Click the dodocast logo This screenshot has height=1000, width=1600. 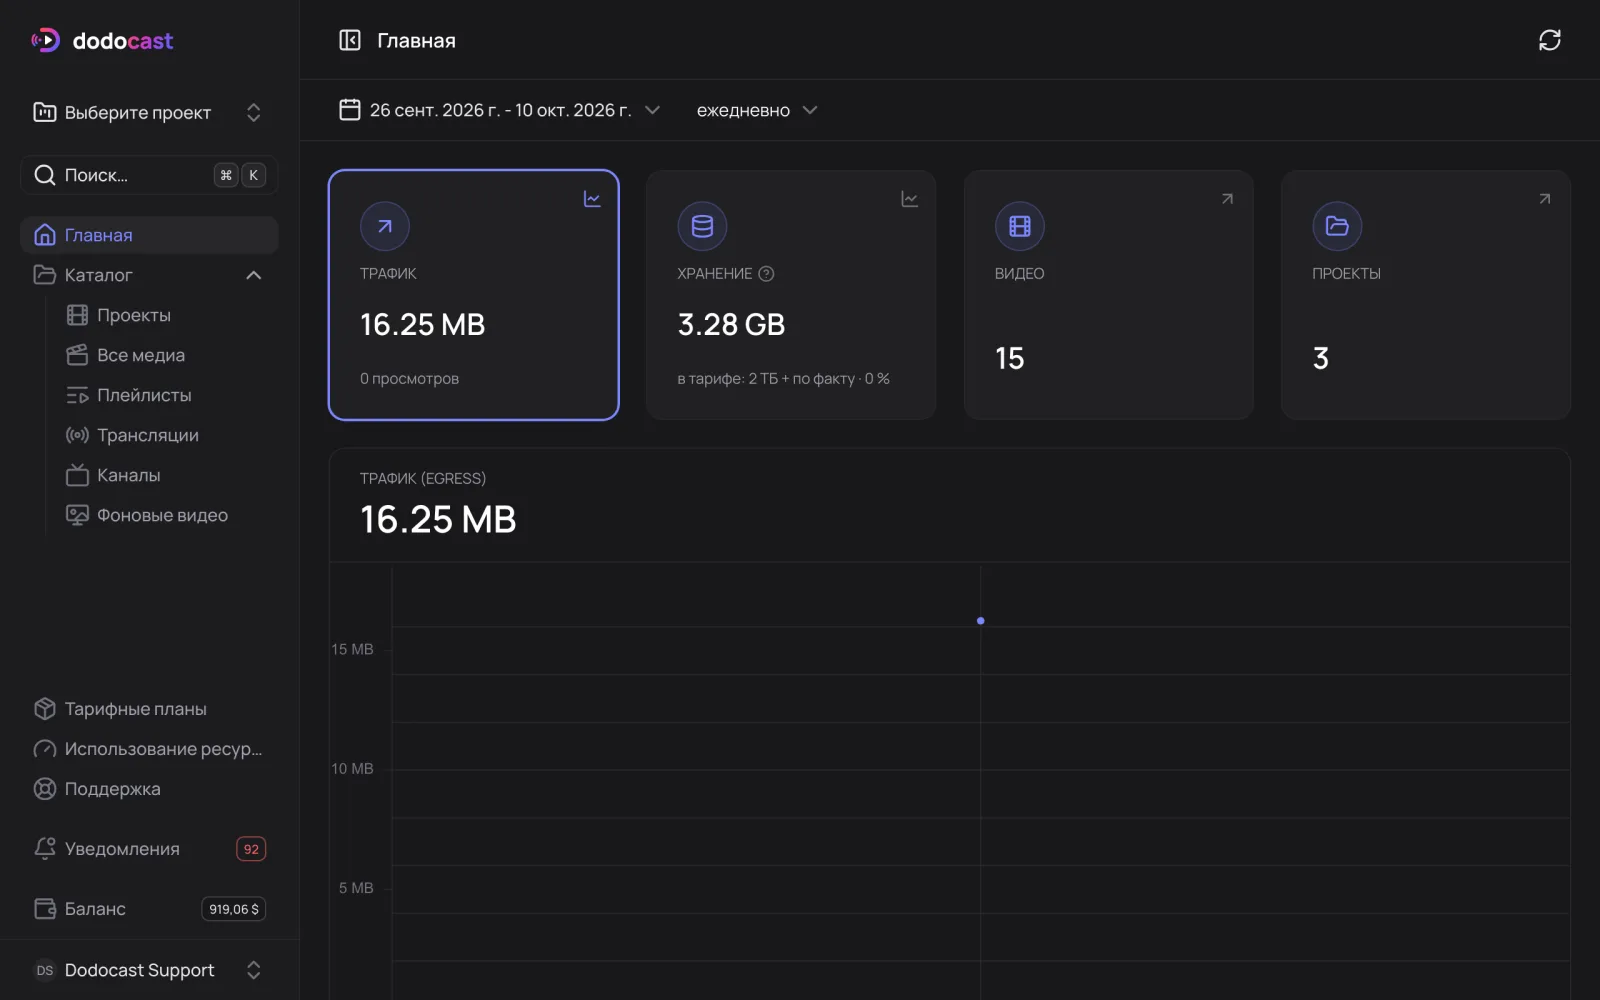(x=102, y=41)
